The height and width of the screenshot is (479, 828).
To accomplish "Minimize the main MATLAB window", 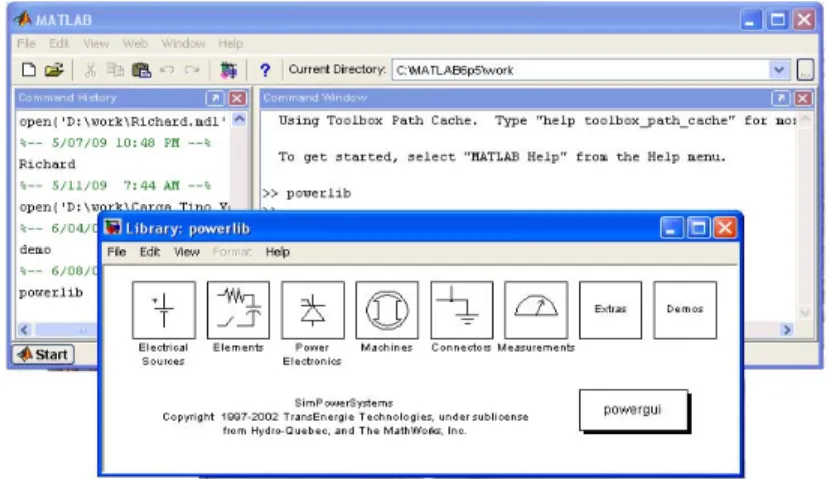I will (x=750, y=20).
